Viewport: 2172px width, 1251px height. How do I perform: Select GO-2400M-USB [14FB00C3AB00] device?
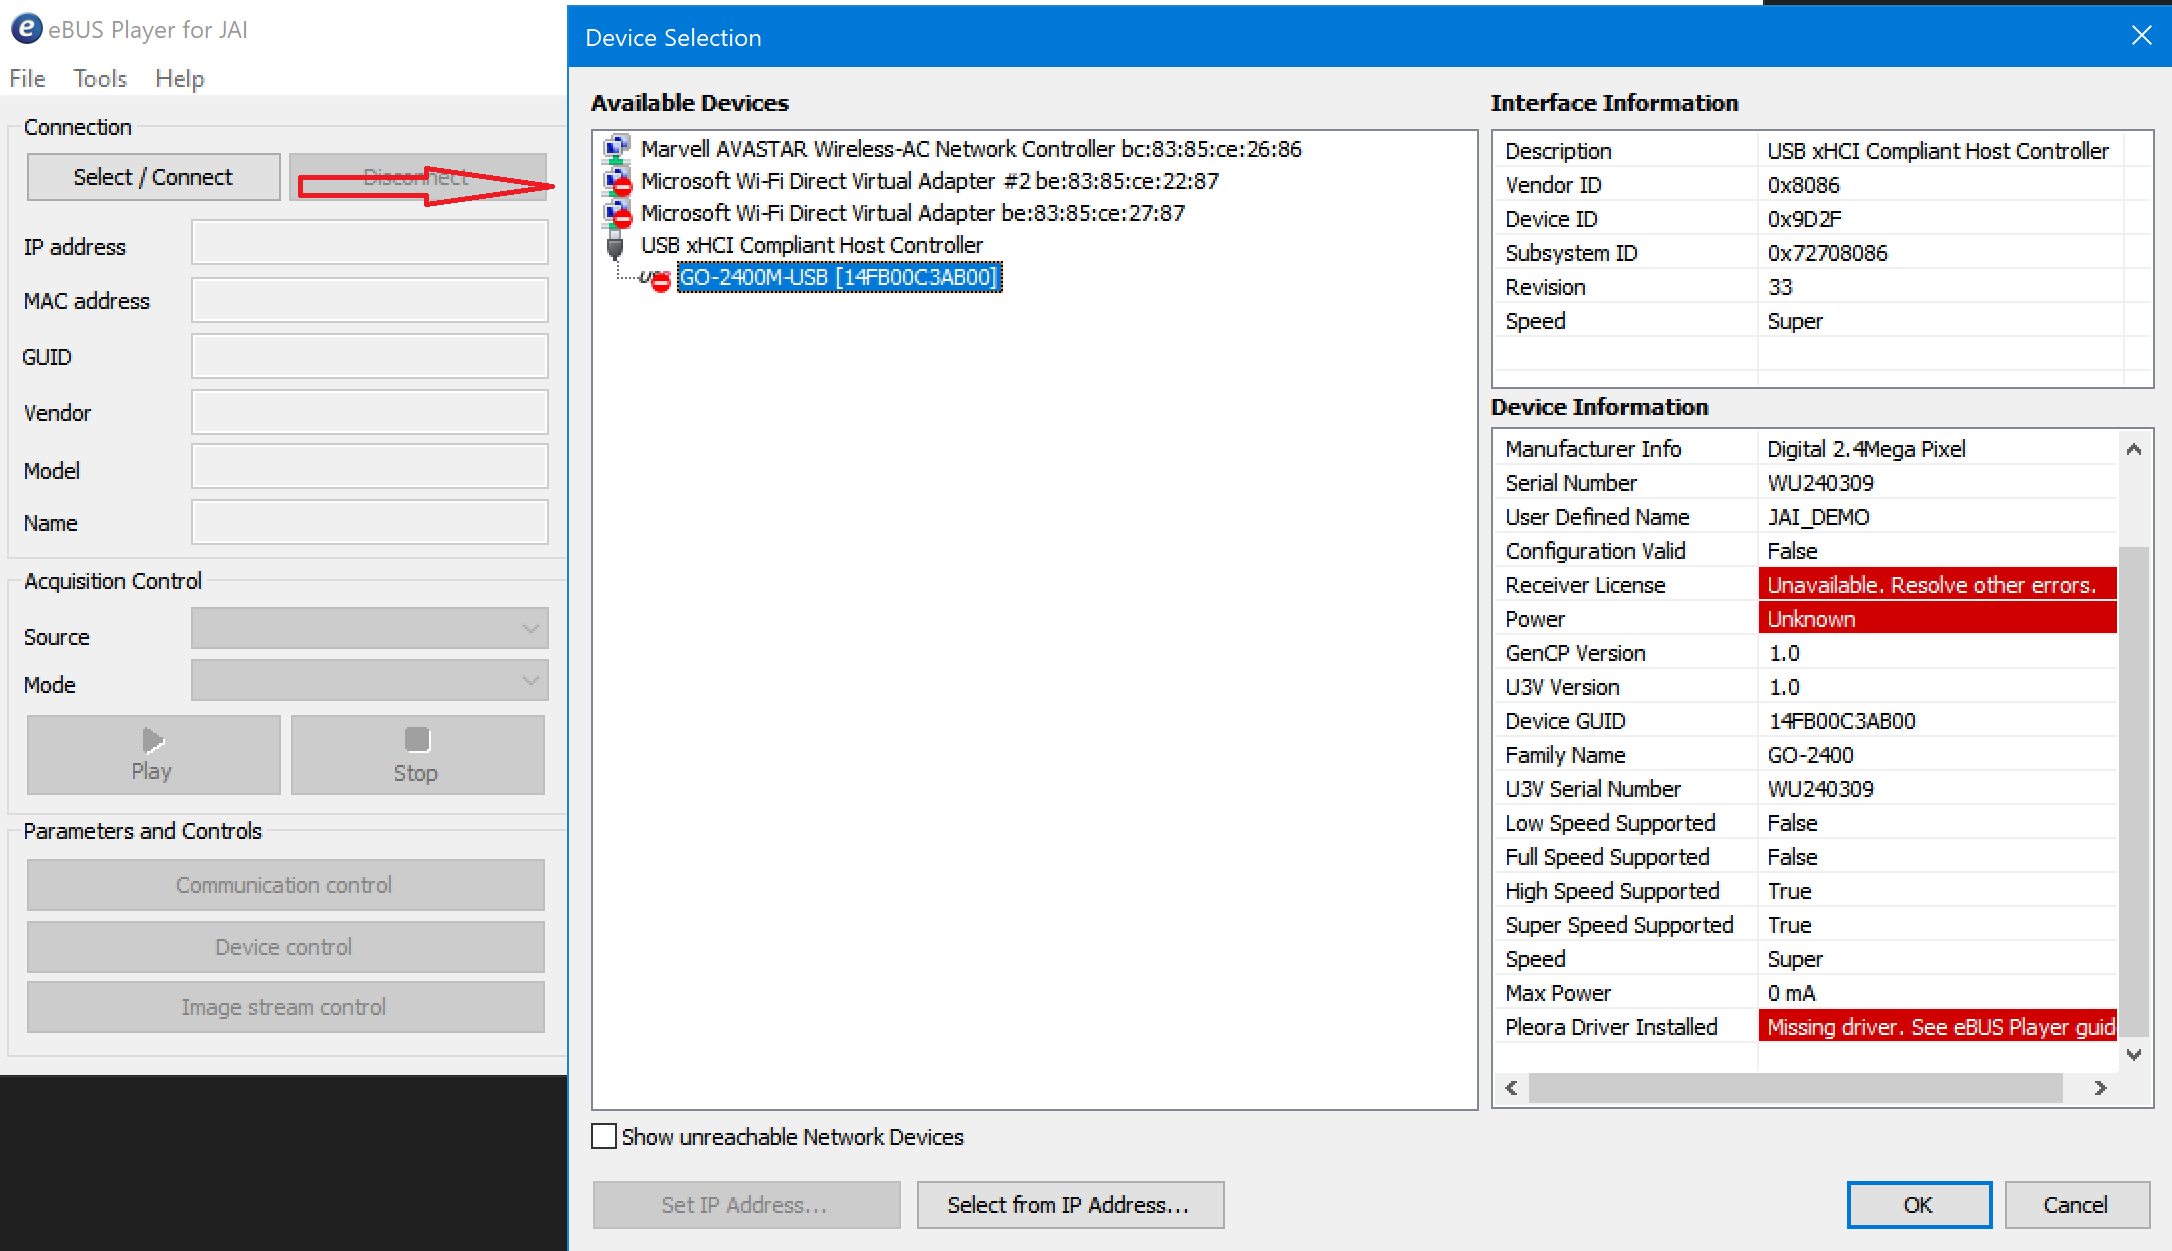coord(839,277)
